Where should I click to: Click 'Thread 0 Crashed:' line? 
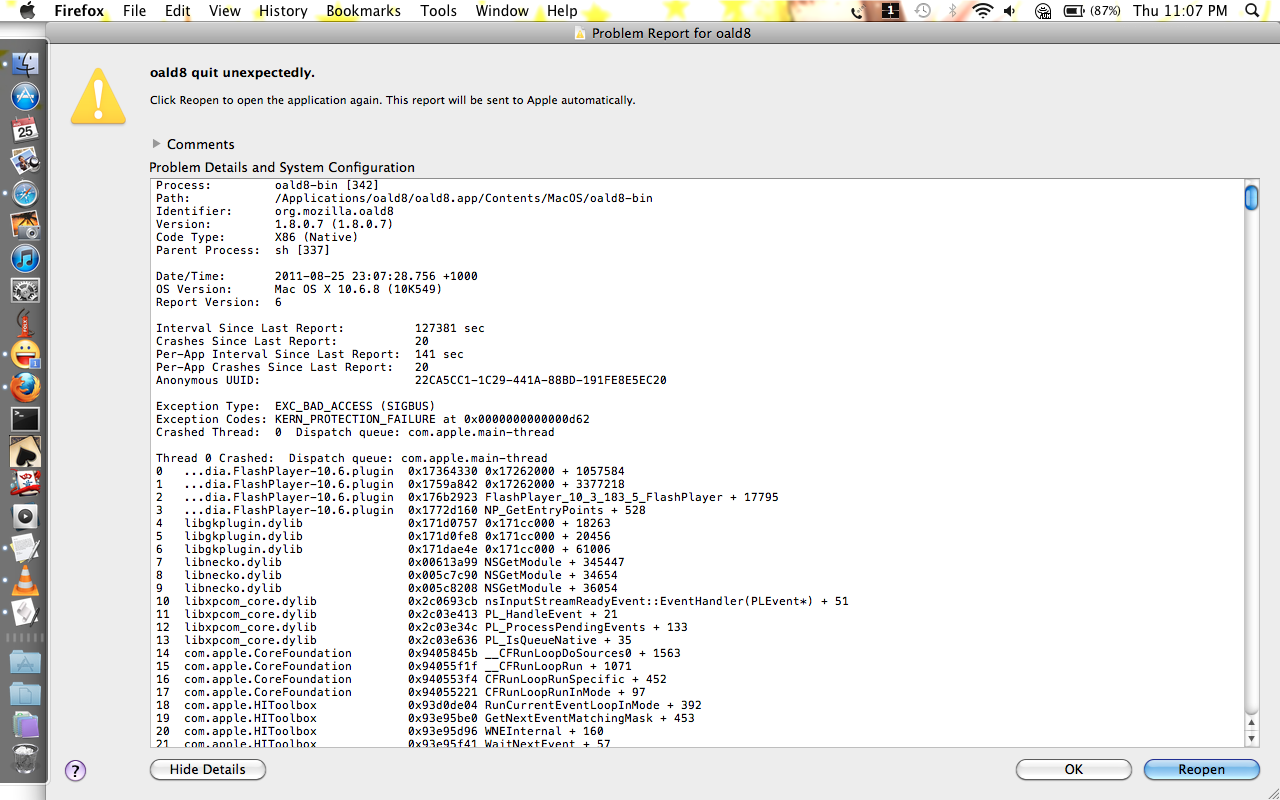coord(352,458)
